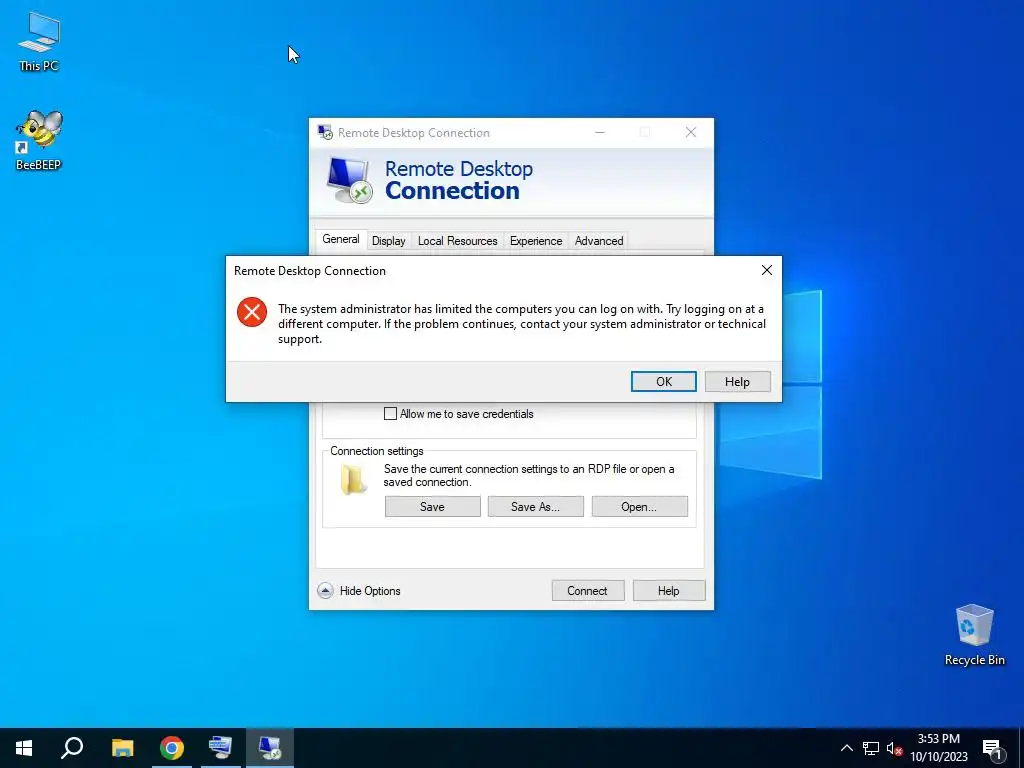Collapse options via Hide Options arrow
1024x768 pixels.
[x=325, y=590]
